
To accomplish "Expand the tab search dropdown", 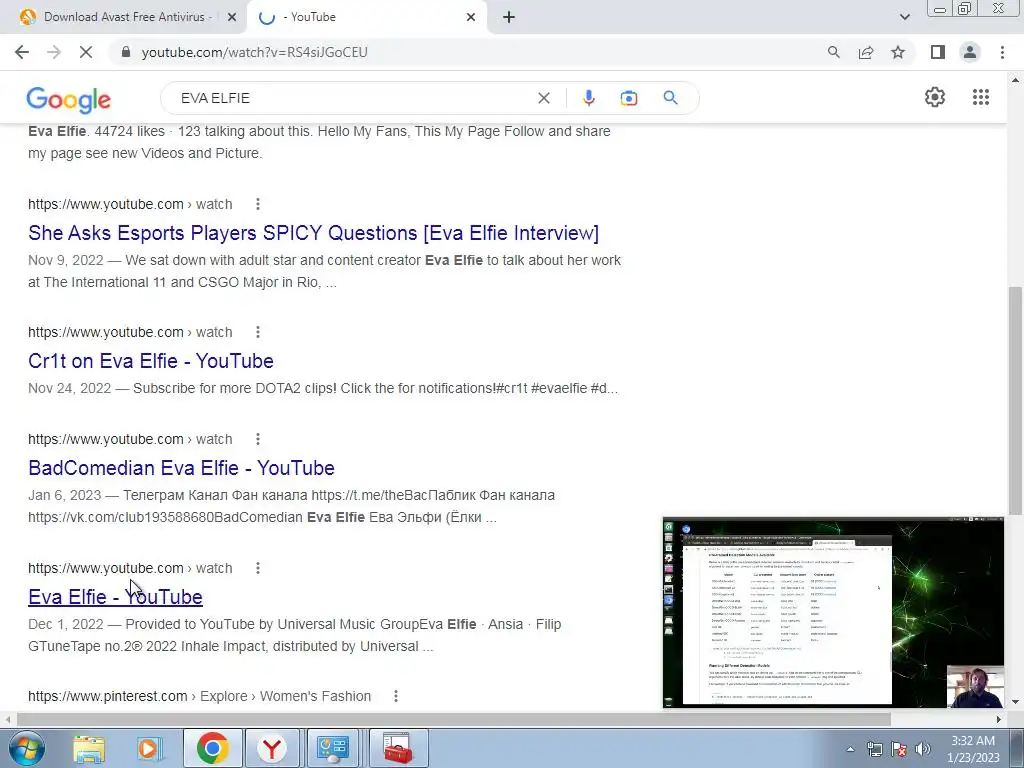I will click(x=904, y=18).
